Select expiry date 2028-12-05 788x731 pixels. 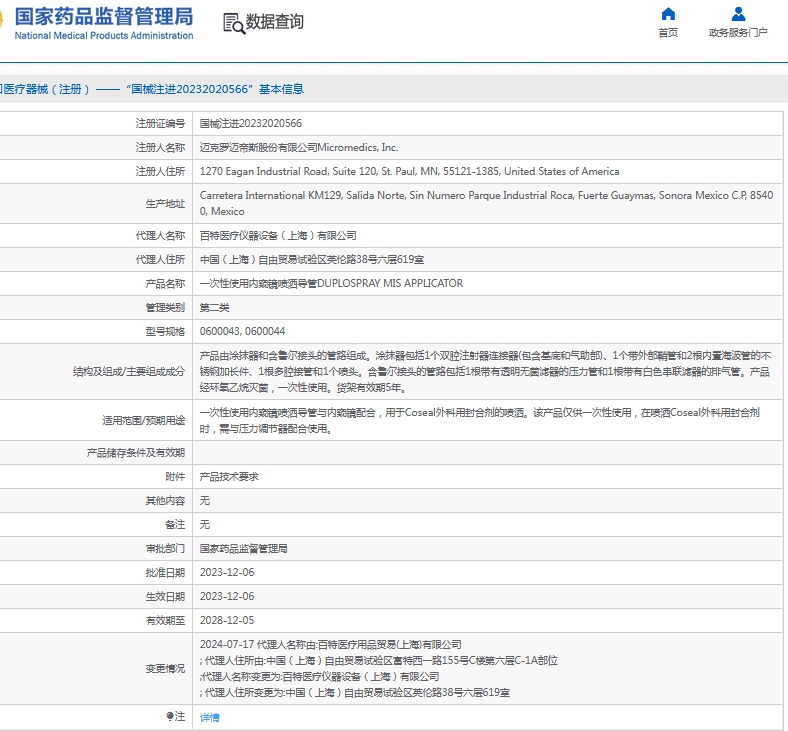tap(227, 620)
